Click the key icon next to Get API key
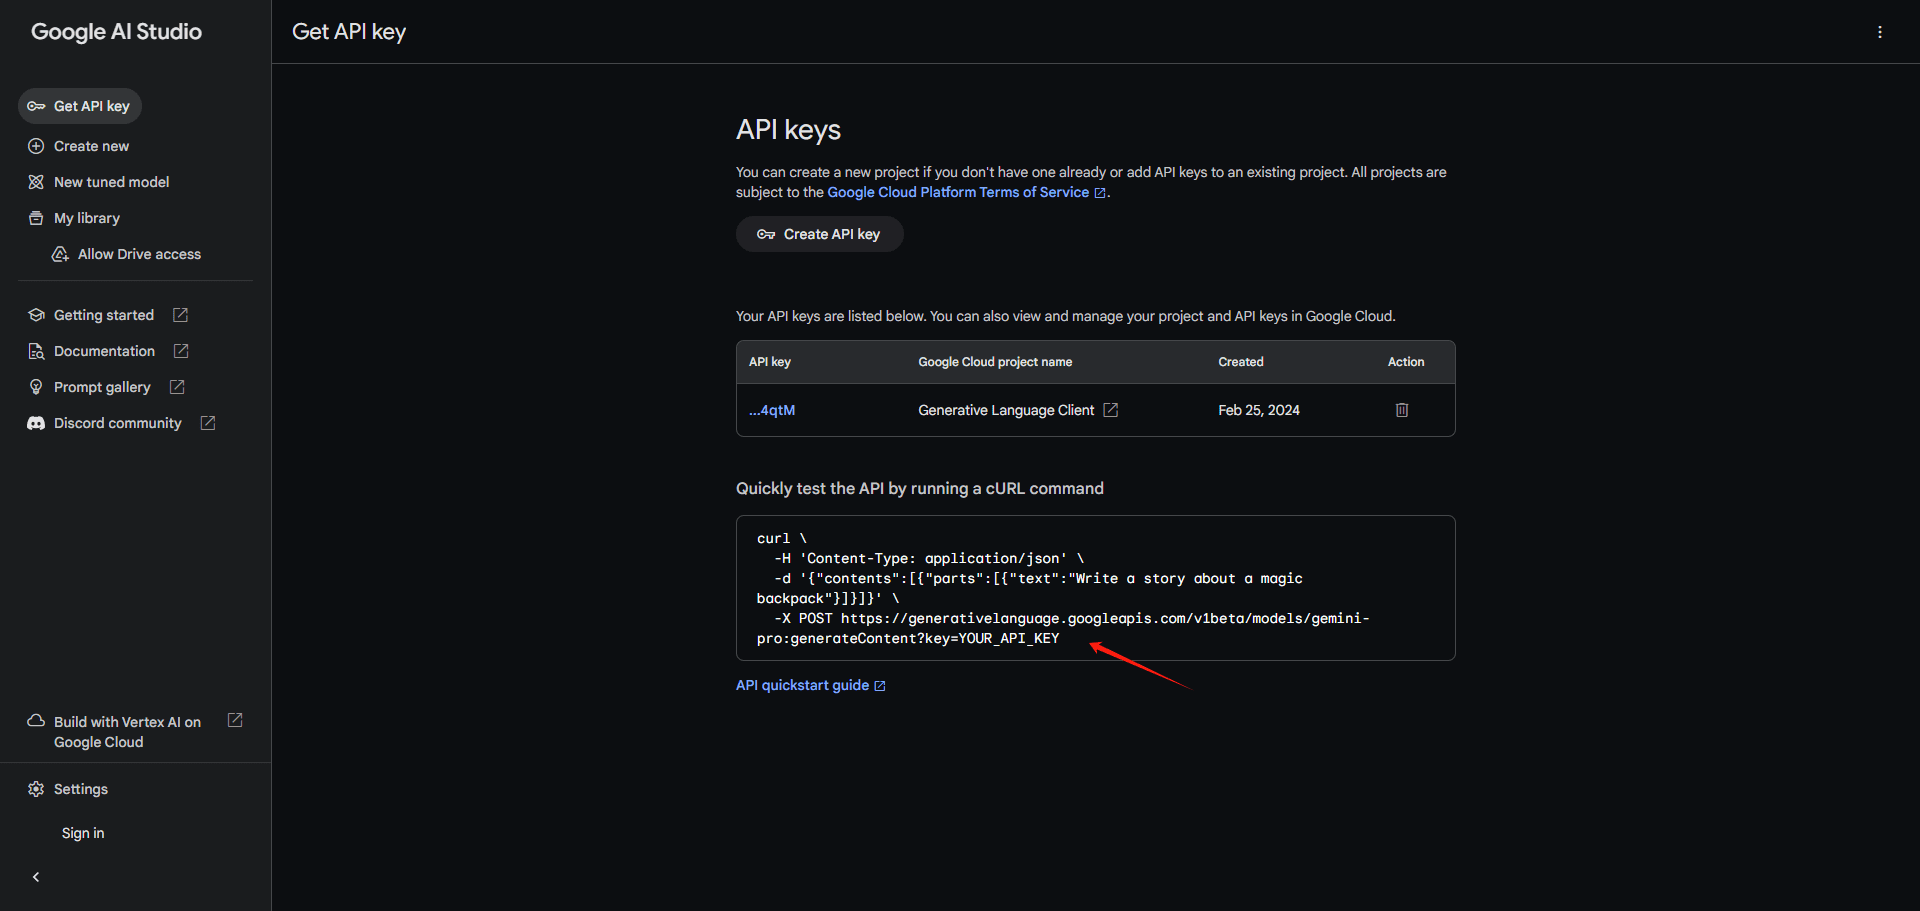Image resolution: width=1920 pixels, height=911 pixels. coord(36,106)
